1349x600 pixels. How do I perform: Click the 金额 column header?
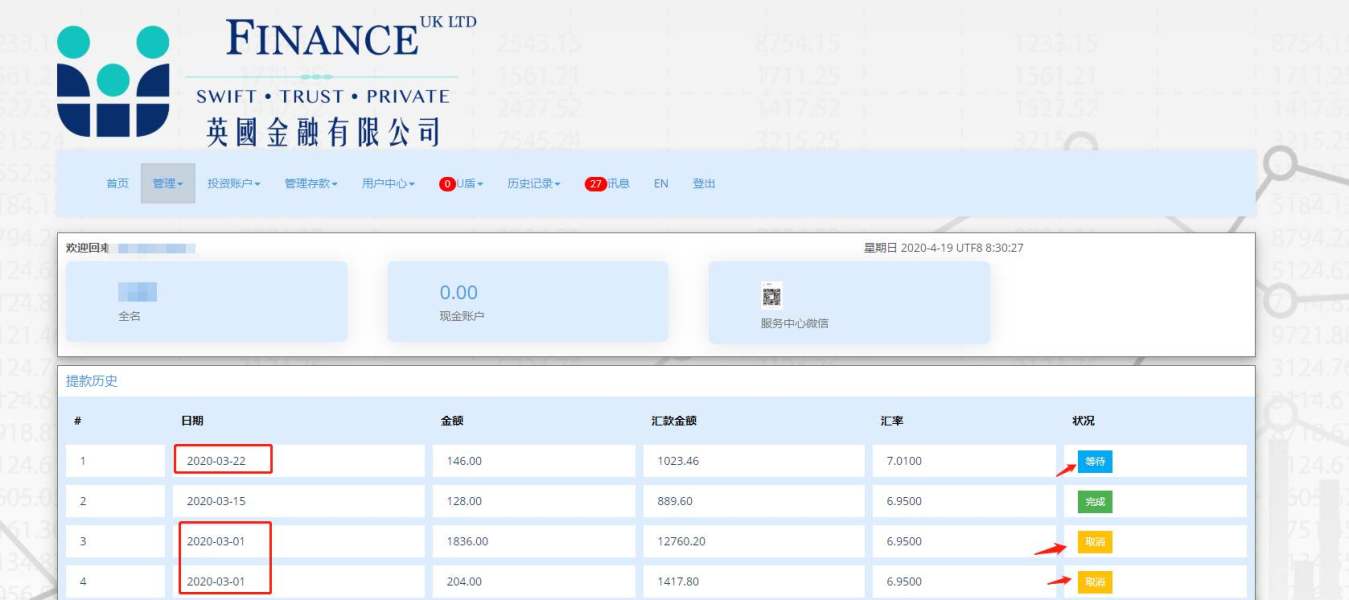click(x=452, y=421)
